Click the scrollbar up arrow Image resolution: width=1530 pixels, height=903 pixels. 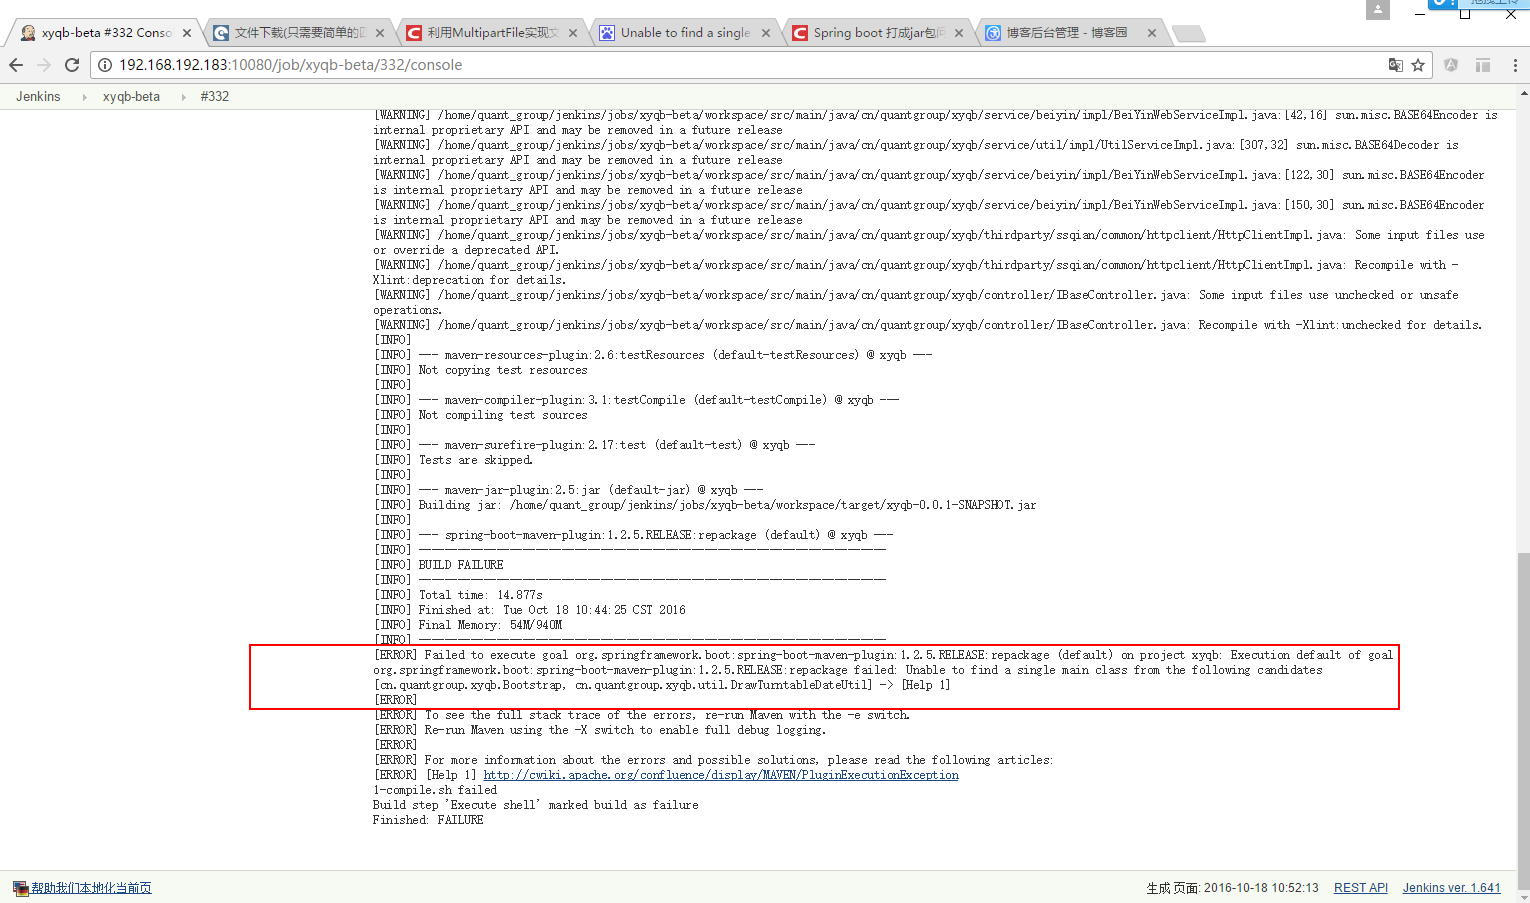(x=1523, y=93)
